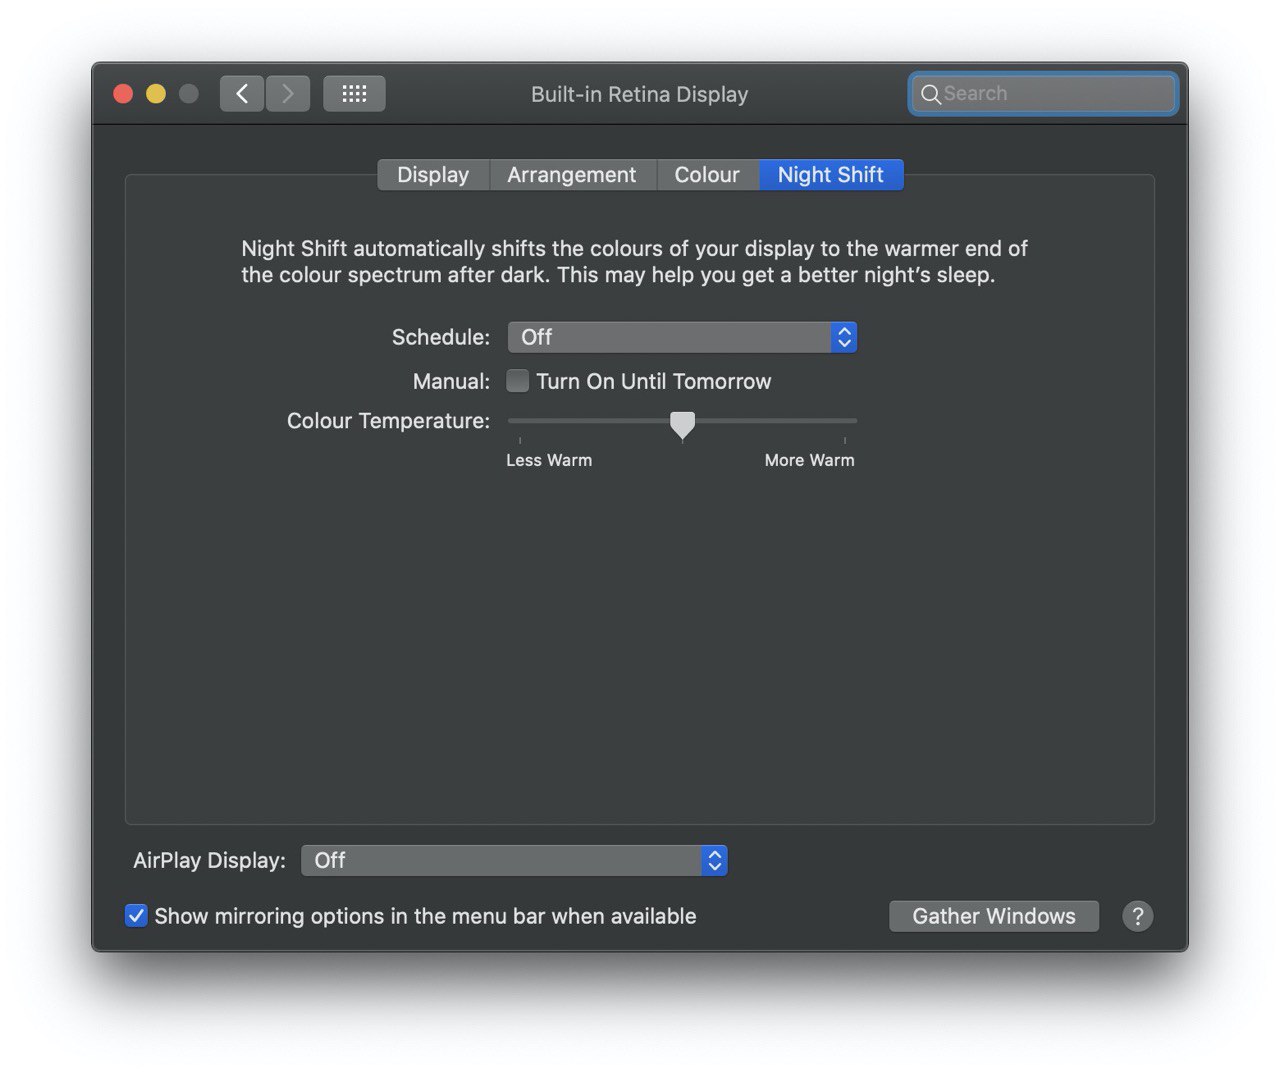Uncheck Show mirroring options in menu bar
Viewport: 1280px width, 1073px height.
[x=136, y=916]
